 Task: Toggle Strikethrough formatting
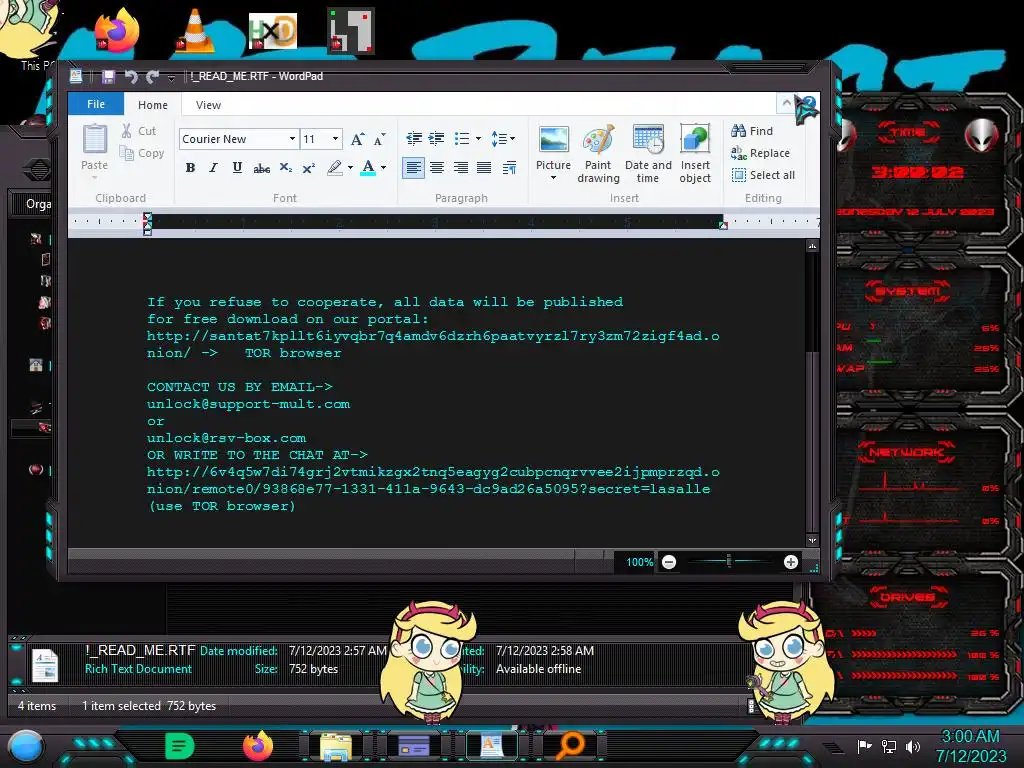[x=261, y=168]
